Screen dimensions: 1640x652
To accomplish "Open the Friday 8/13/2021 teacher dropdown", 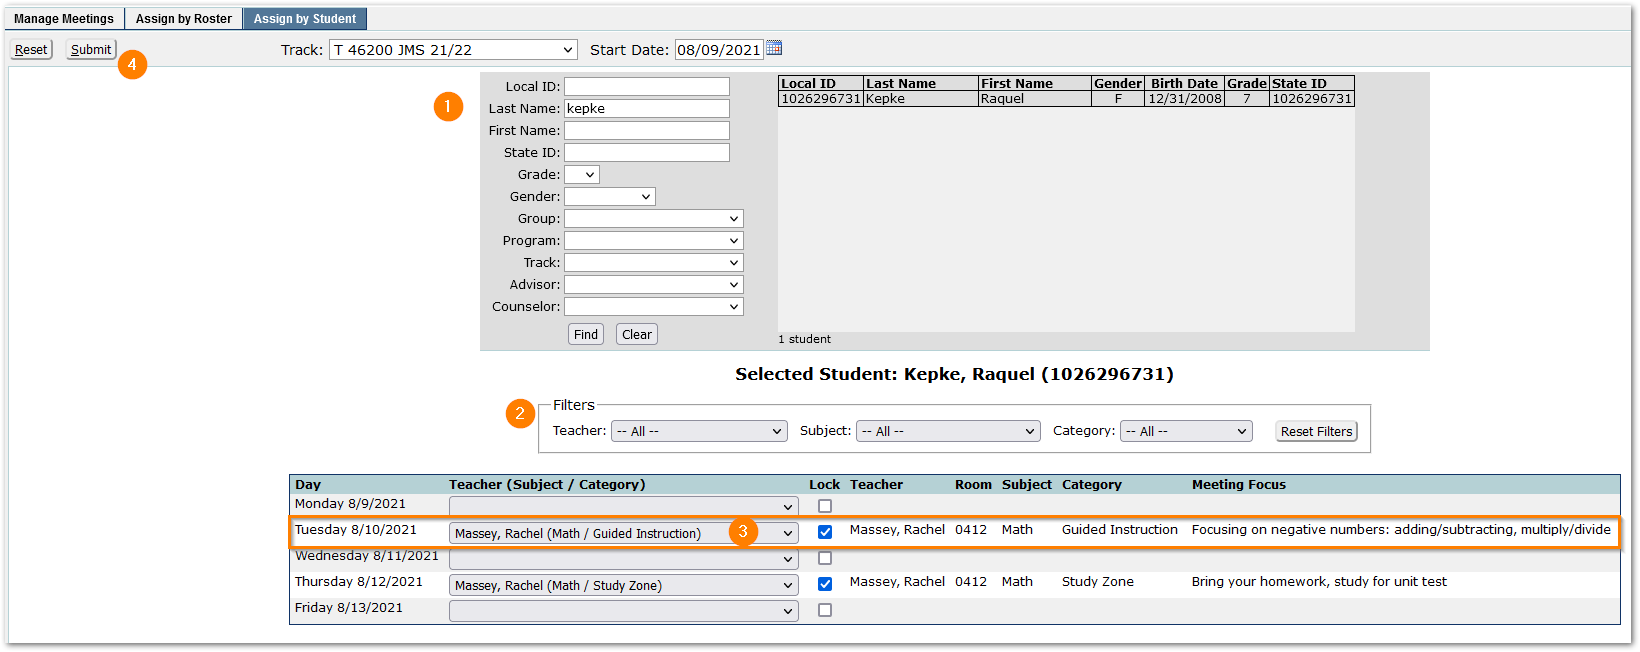I will tap(624, 611).
